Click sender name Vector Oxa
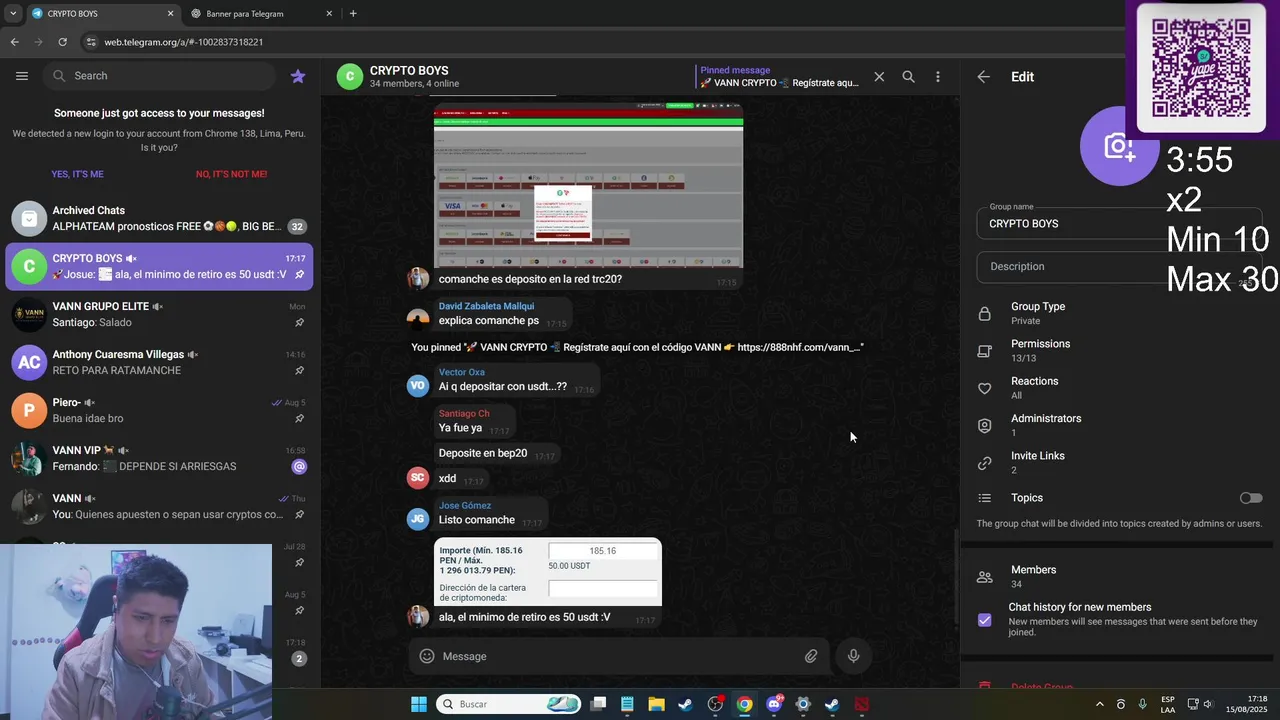 (461, 372)
